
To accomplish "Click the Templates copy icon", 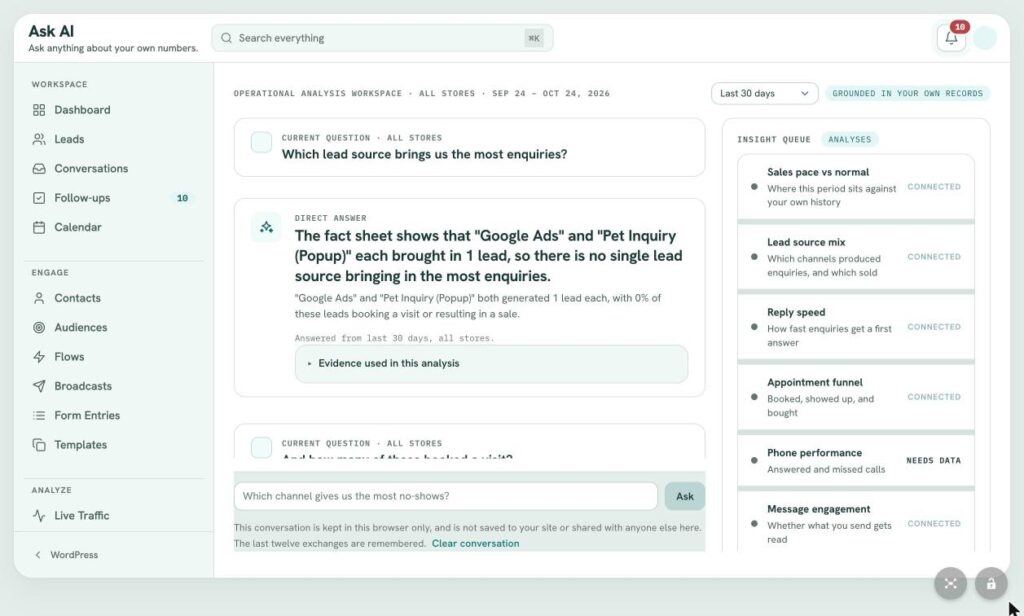I will 39,445.
